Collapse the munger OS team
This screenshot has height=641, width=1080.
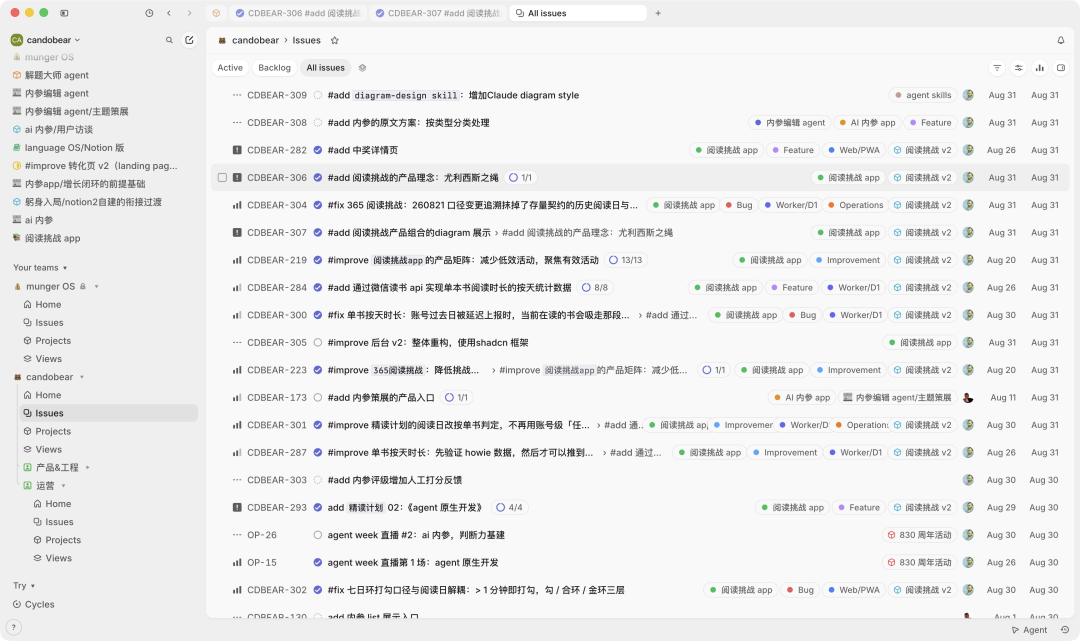[96, 286]
